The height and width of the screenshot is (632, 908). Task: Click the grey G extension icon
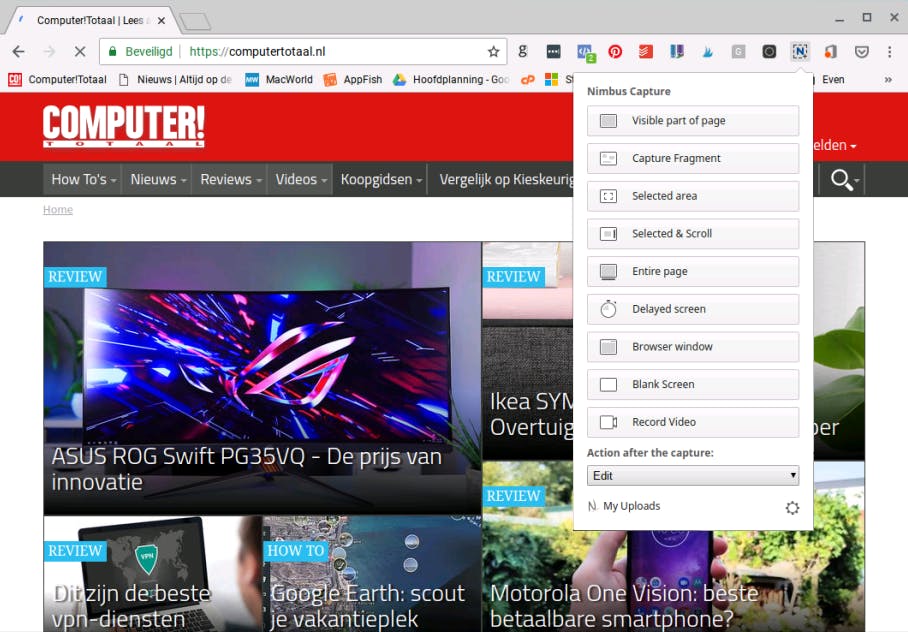click(738, 52)
